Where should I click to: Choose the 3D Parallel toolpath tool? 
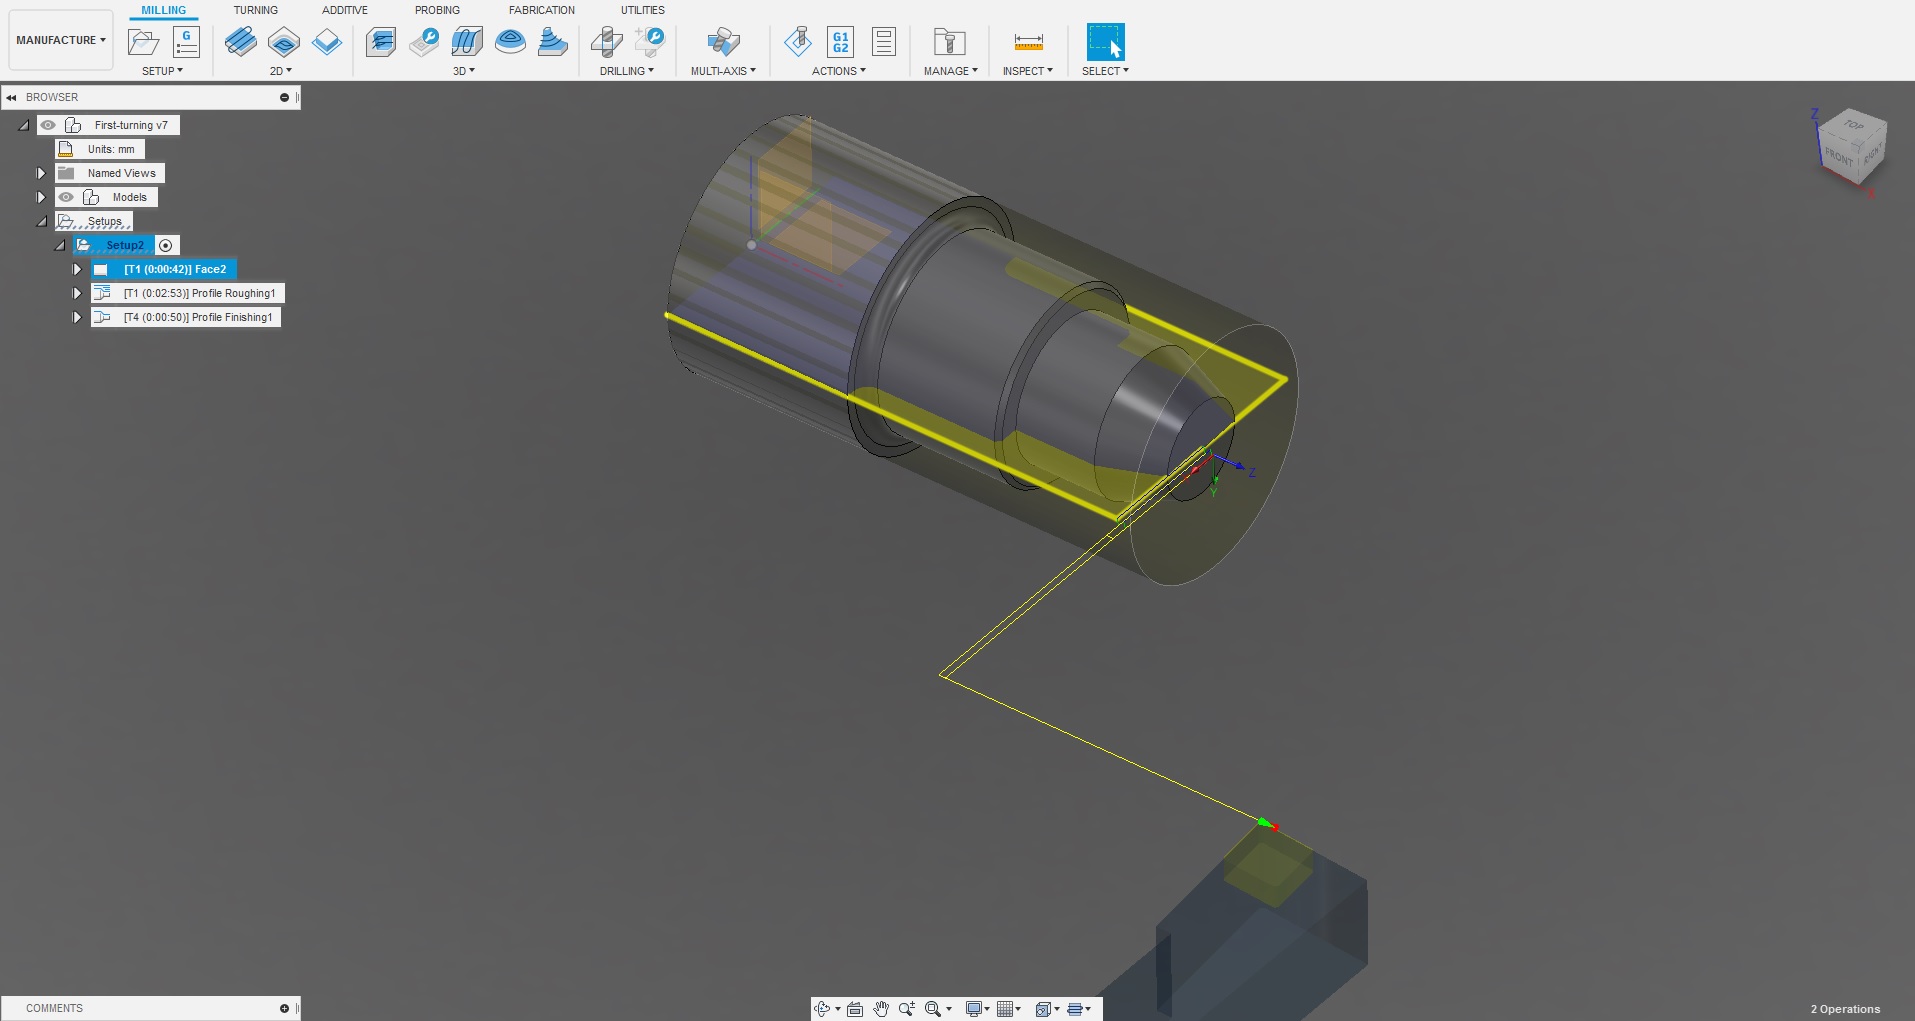tap(467, 42)
